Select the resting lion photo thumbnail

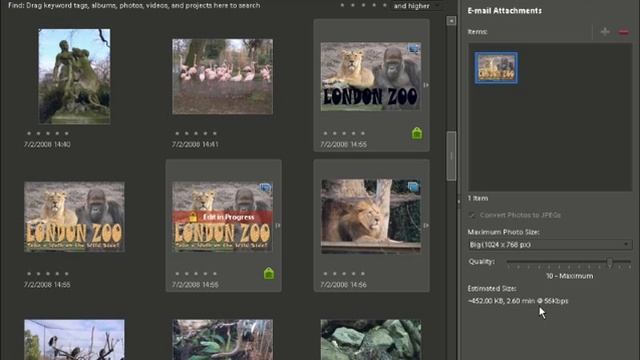[x=371, y=217]
